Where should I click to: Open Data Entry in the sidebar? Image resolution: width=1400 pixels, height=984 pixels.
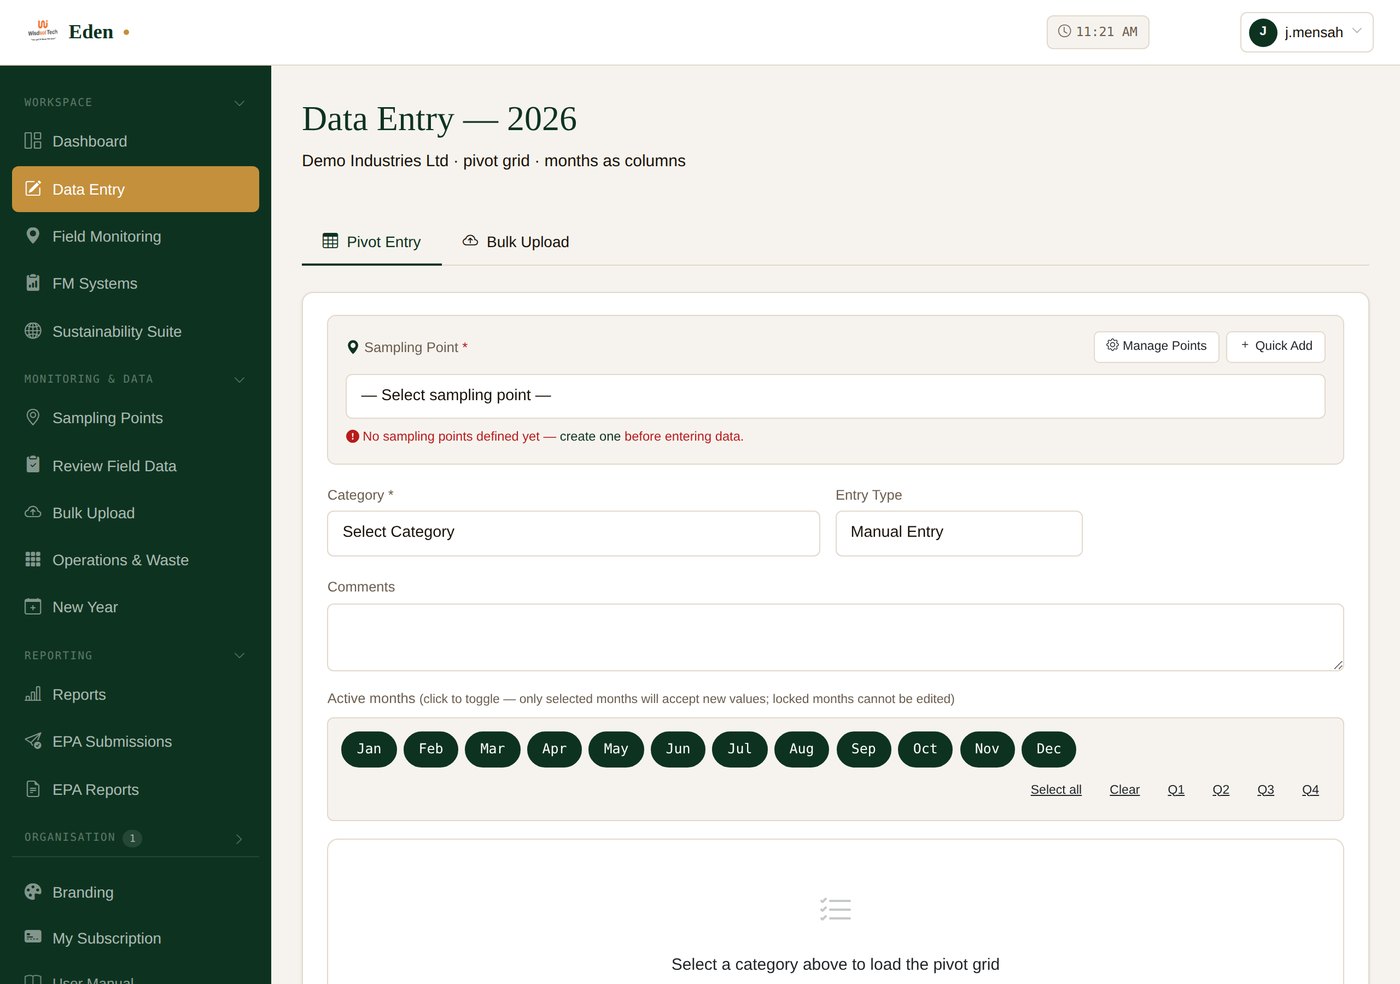click(x=135, y=189)
